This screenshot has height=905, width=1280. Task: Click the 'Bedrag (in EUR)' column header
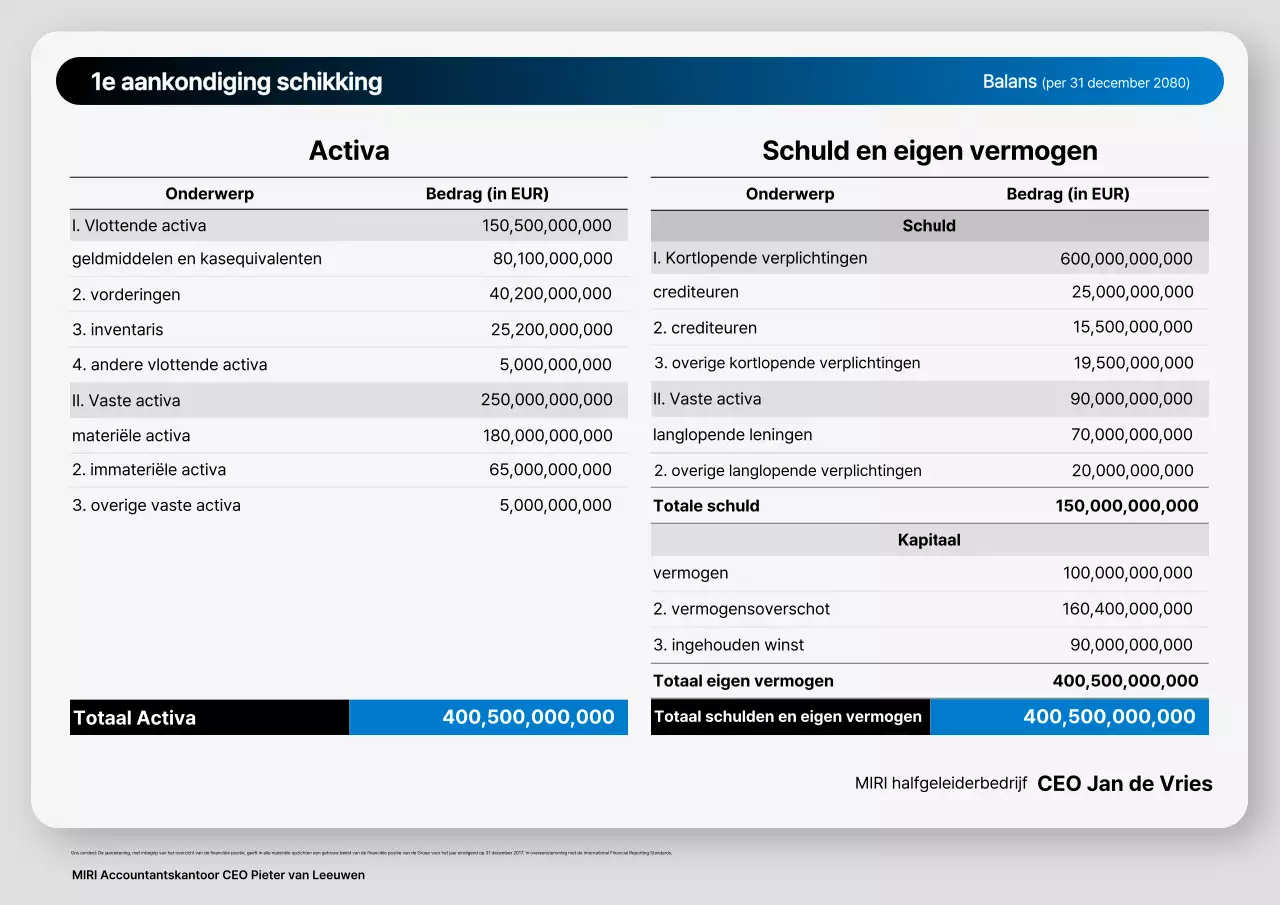(x=487, y=193)
